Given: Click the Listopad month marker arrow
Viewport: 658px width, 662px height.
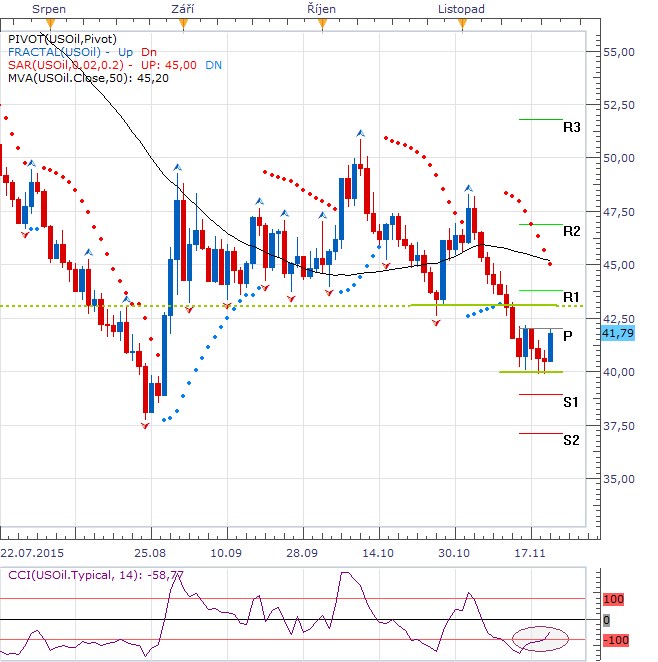Looking at the screenshot, I should coord(463,24).
